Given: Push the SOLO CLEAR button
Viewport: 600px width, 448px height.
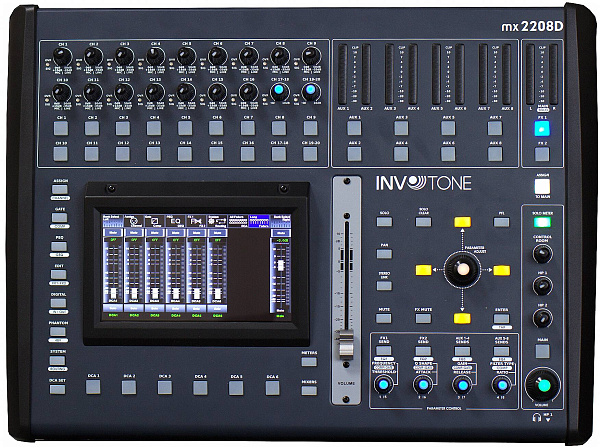Looking at the screenshot, I should point(424,222).
